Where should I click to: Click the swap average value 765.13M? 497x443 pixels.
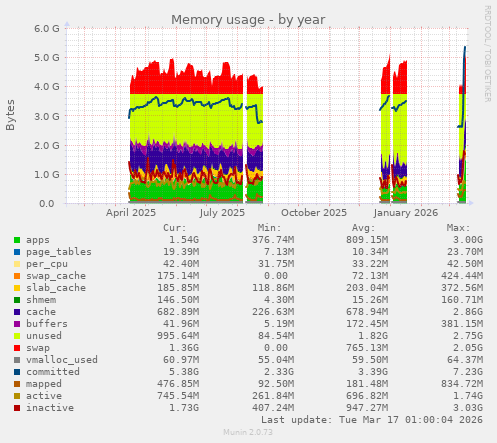pos(367,348)
